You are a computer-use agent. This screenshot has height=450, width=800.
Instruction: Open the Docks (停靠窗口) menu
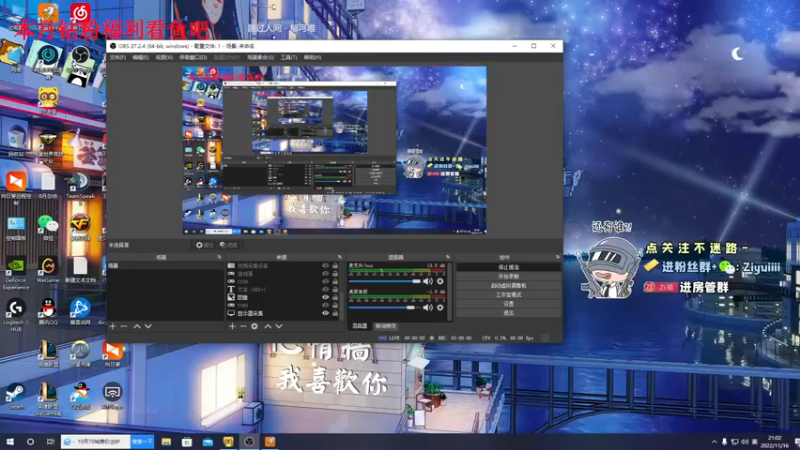click(x=193, y=58)
